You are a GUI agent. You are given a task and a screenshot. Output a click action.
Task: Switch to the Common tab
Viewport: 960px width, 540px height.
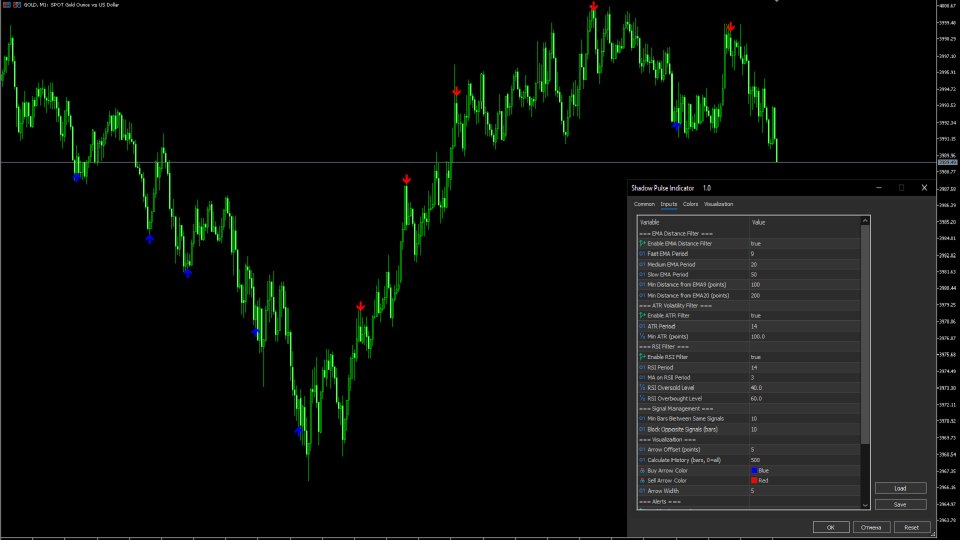pyautogui.click(x=644, y=204)
